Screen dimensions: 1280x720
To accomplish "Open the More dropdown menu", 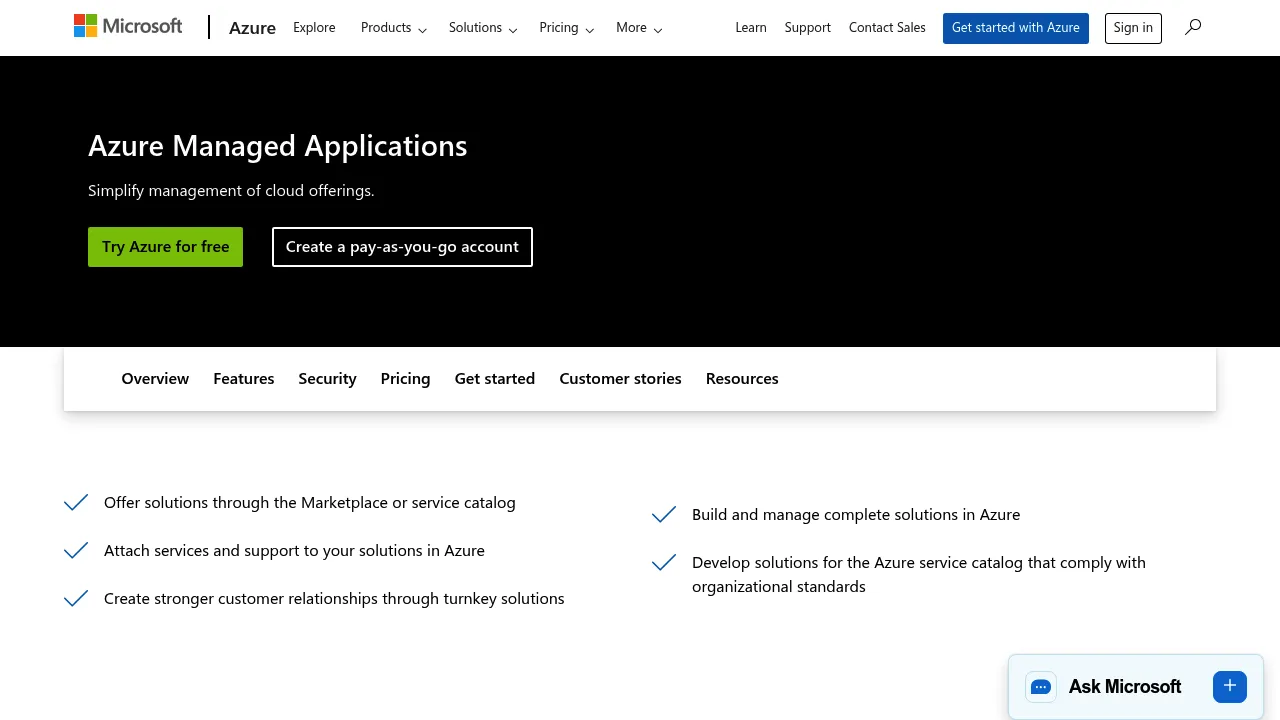I will pos(639,28).
